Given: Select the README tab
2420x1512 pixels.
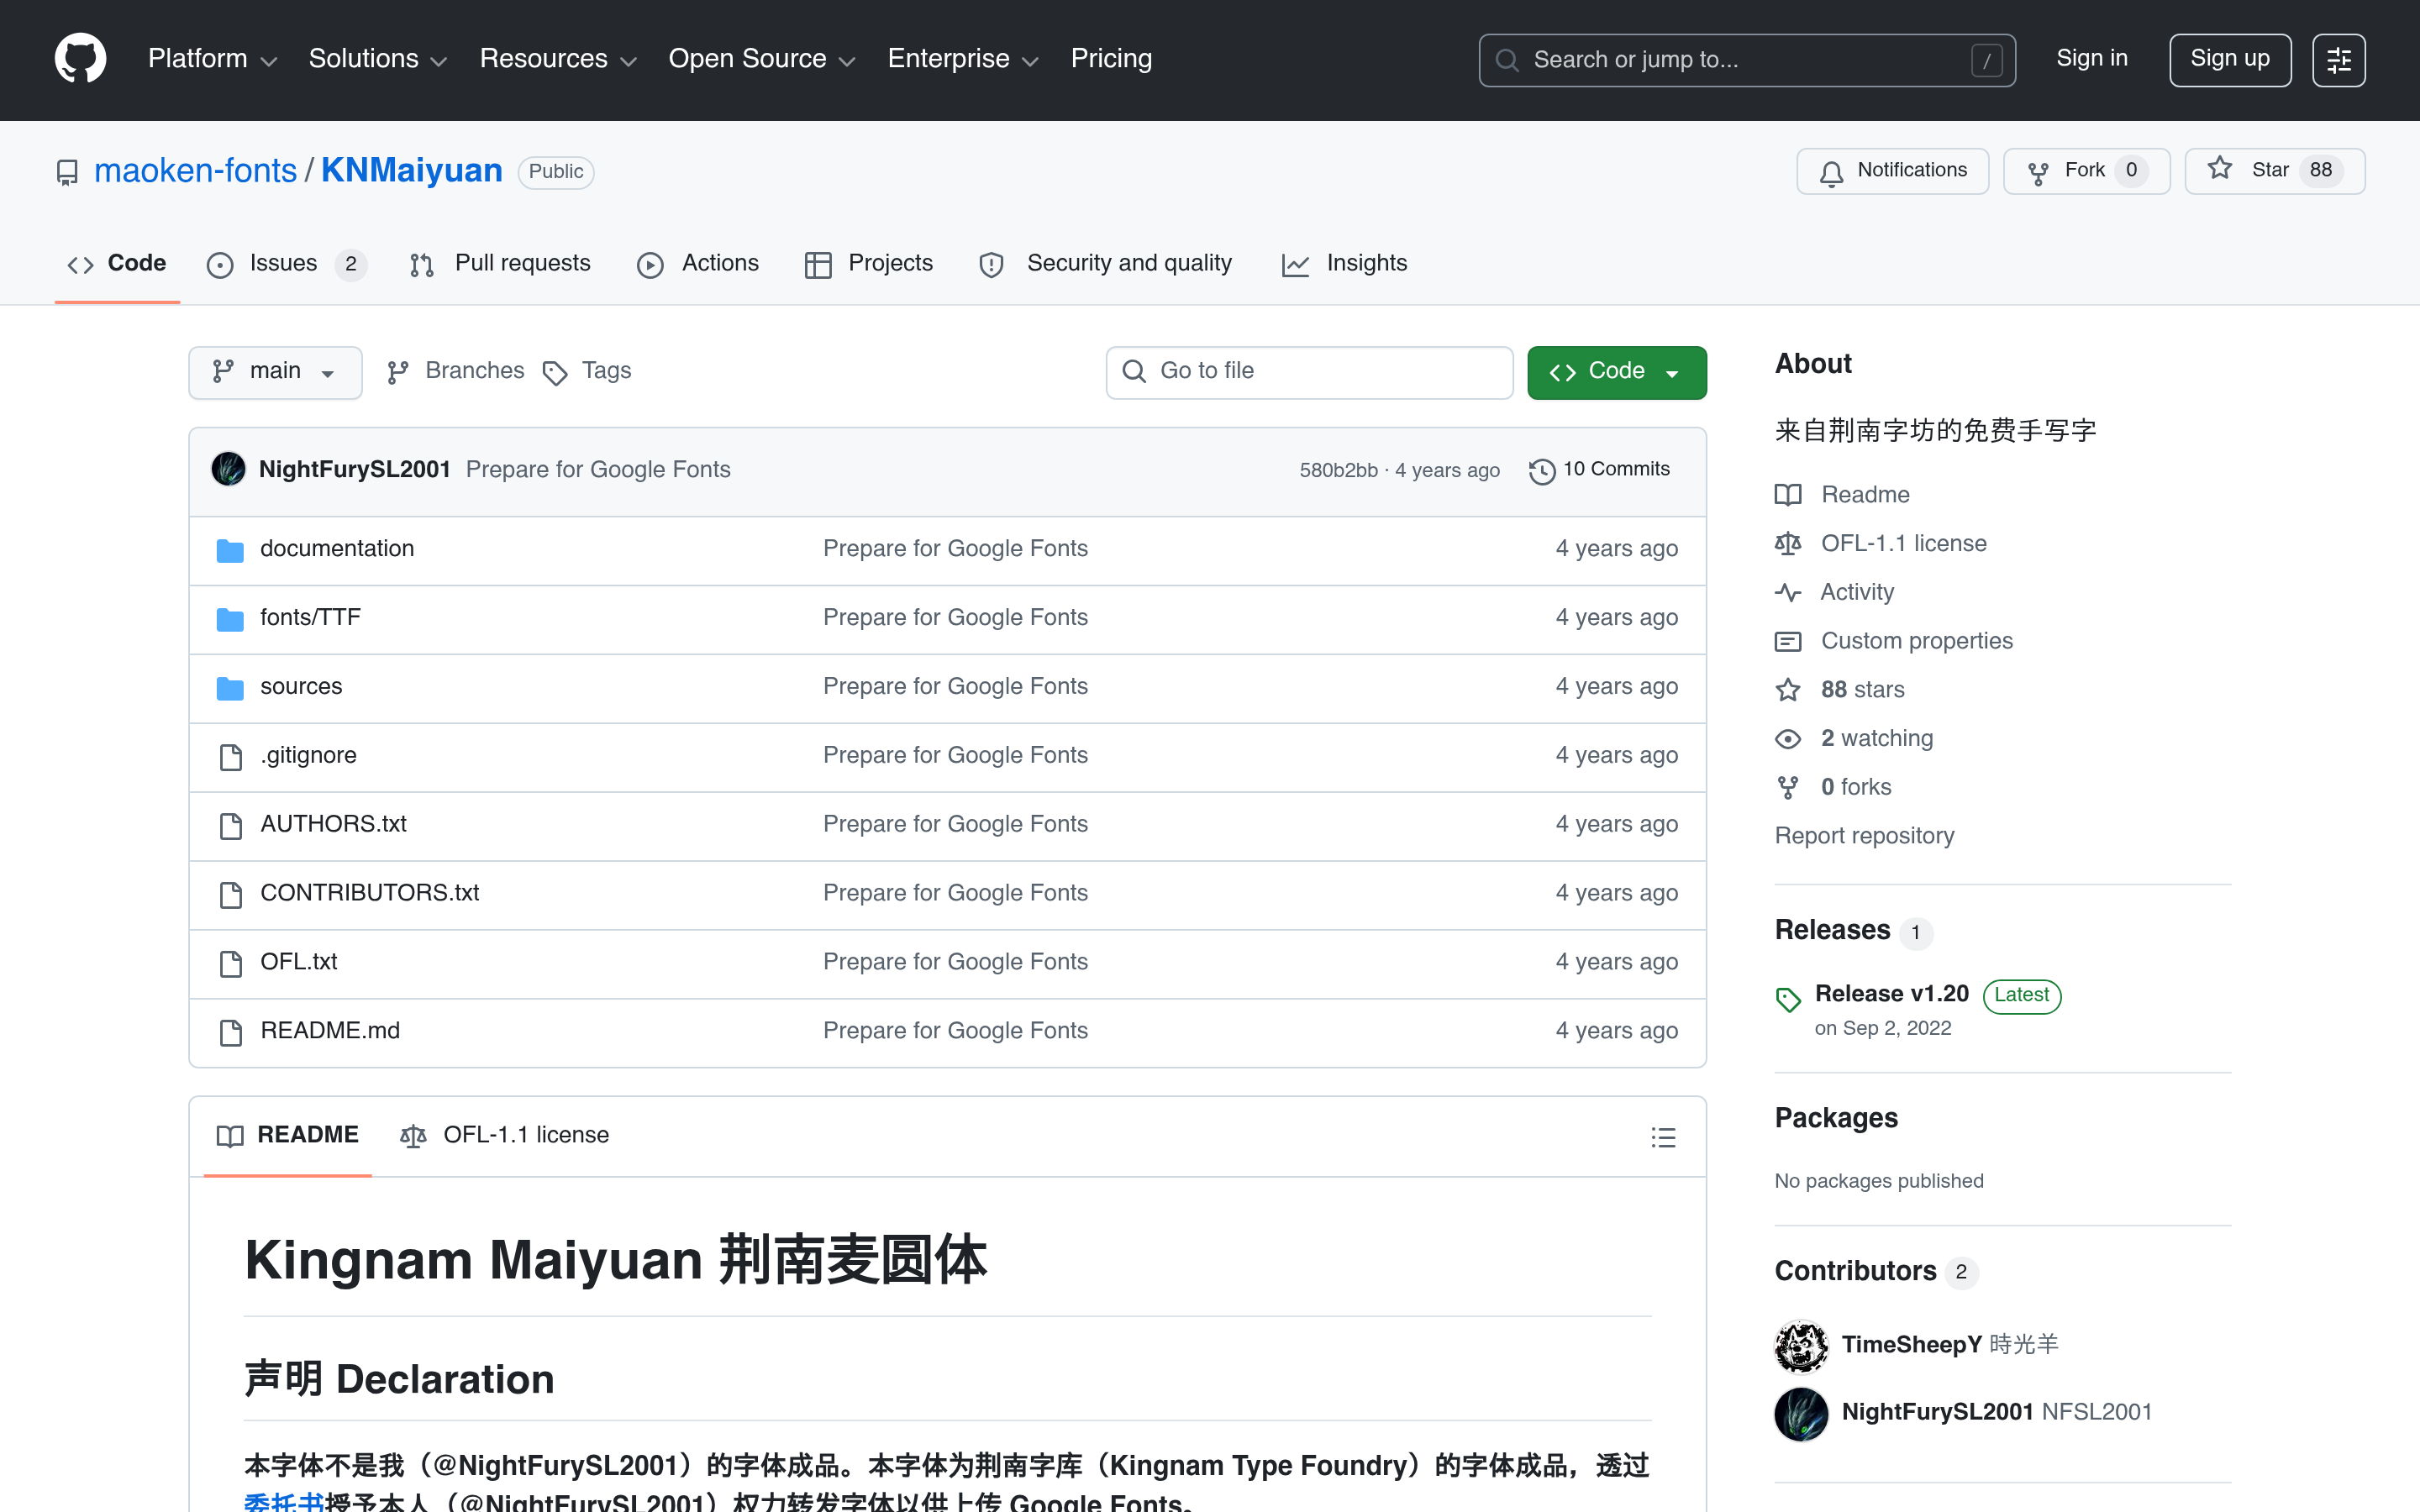Looking at the screenshot, I should click(288, 1136).
